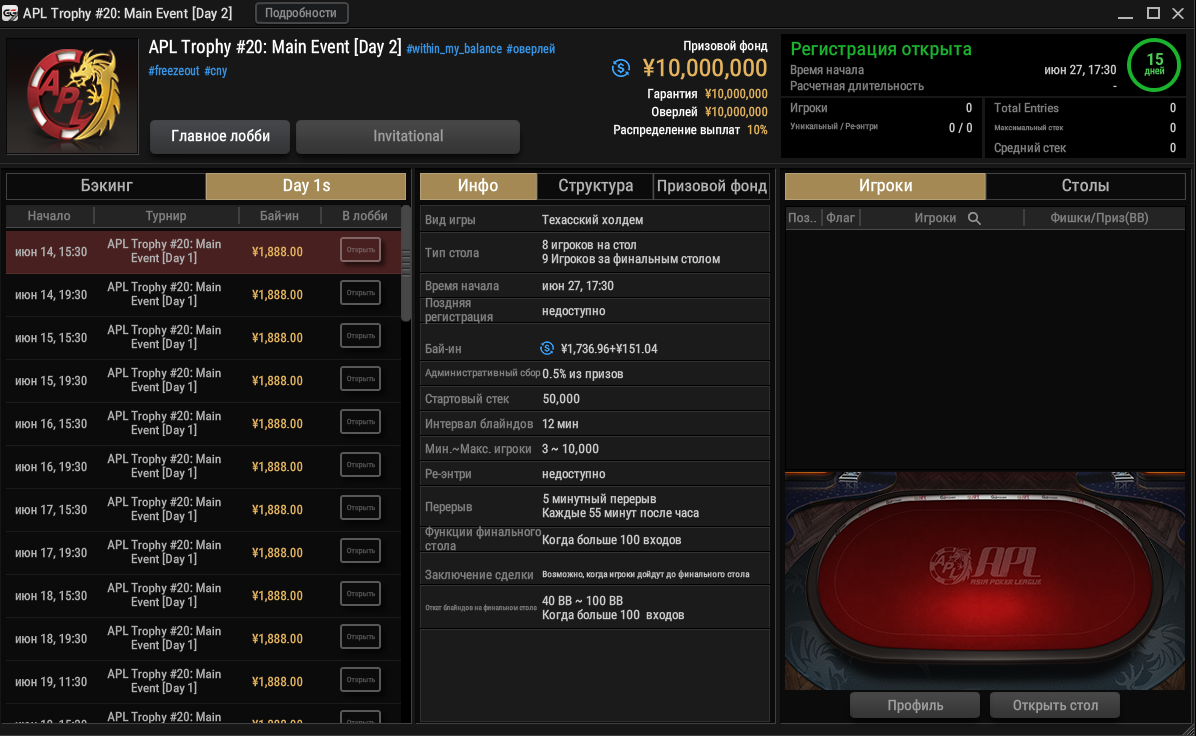Go to Главное лобби
The width and height of the screenshot is (1196, 736).
coord(220,137)
